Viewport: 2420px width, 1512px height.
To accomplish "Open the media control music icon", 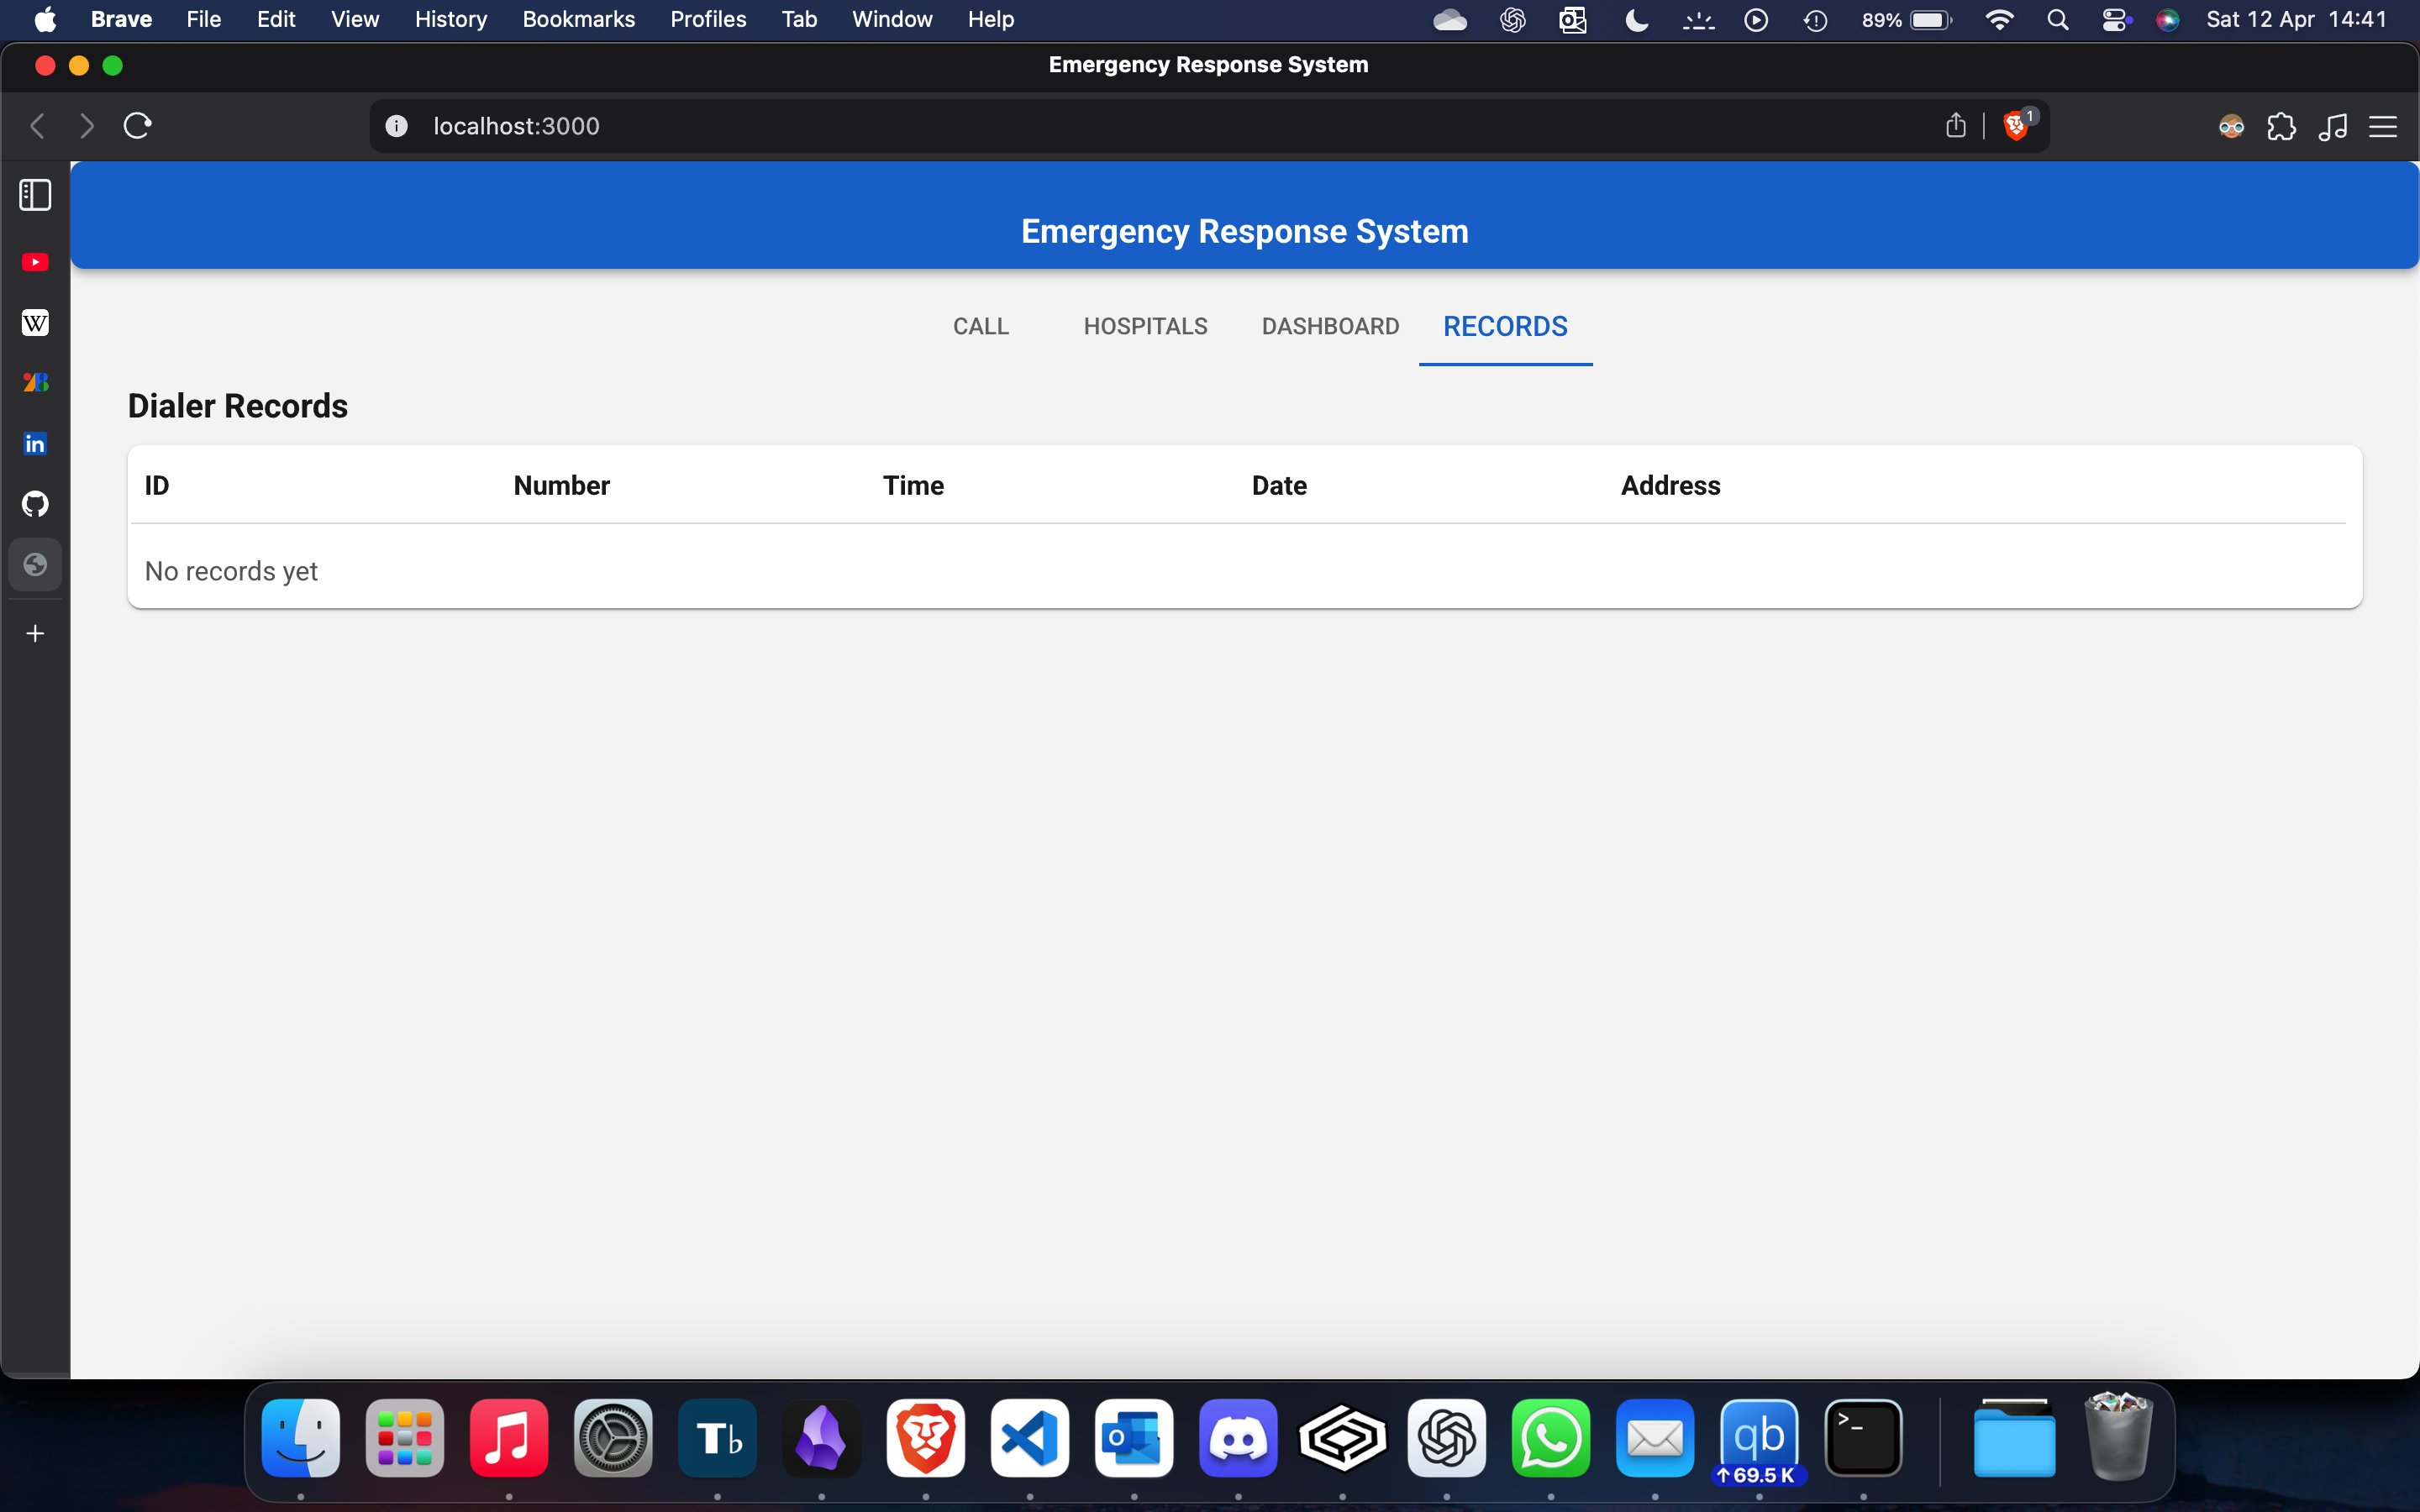I will pos(2332,127).
